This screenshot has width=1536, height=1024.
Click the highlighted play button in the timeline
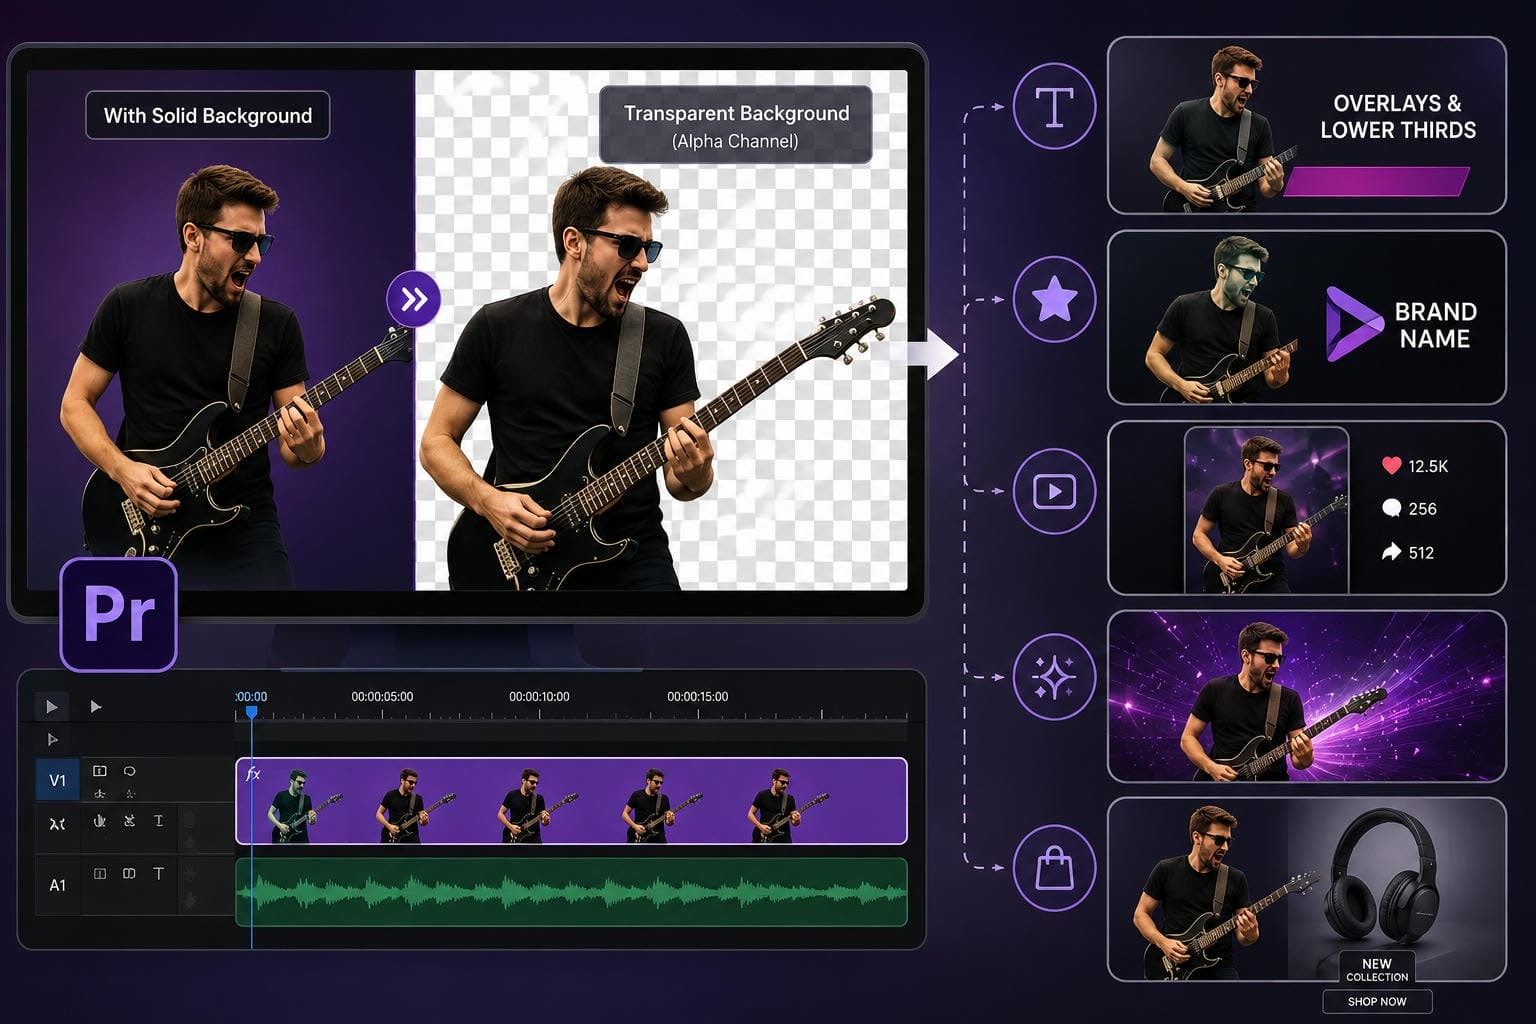pos(51,707)
